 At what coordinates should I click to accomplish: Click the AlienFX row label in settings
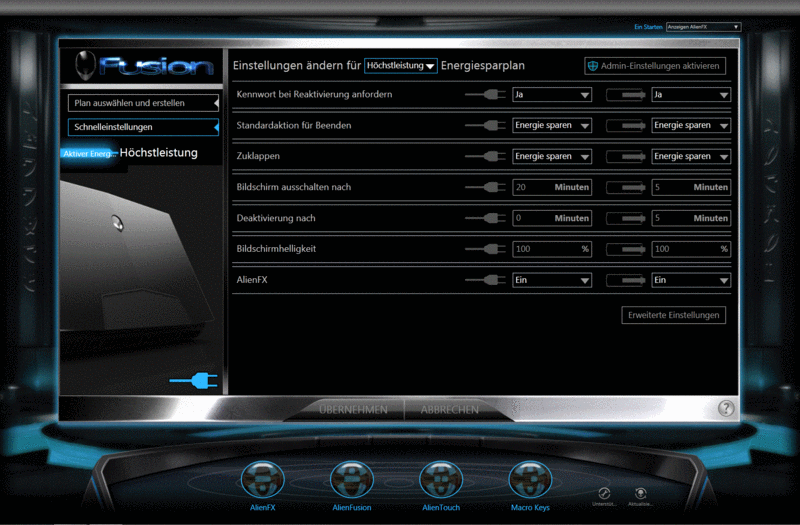[252, 280]
